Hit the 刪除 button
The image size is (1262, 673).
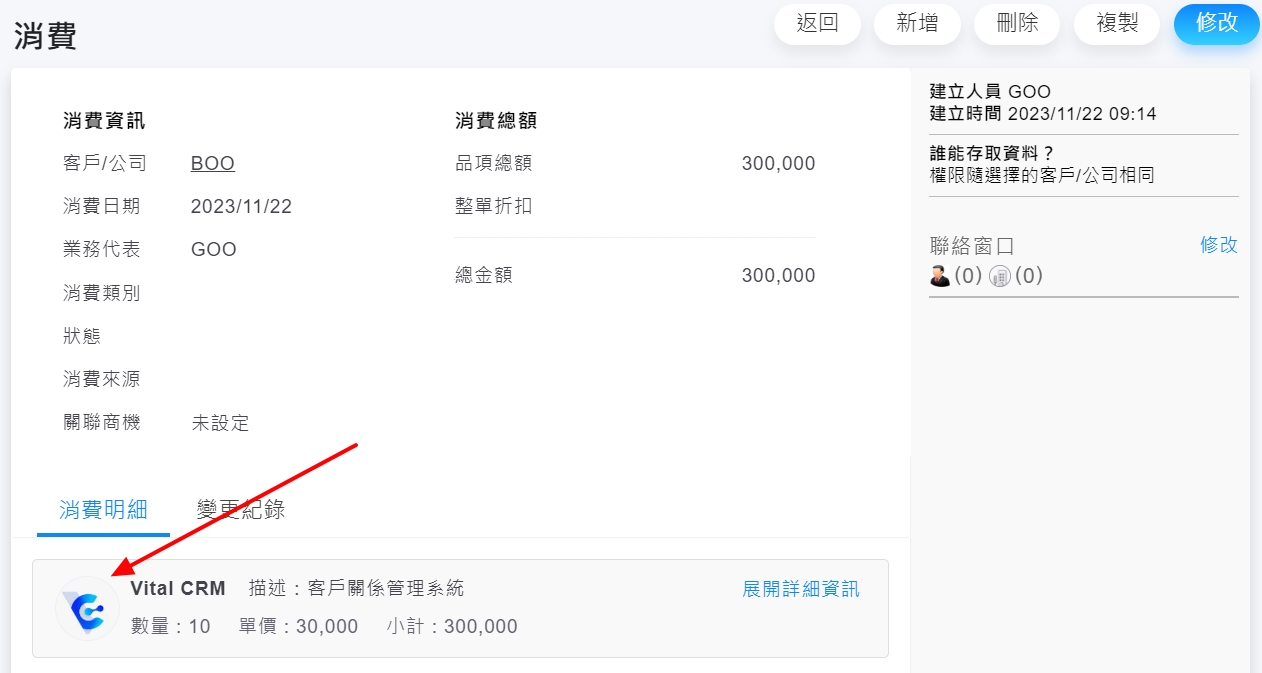(1017, 24)
